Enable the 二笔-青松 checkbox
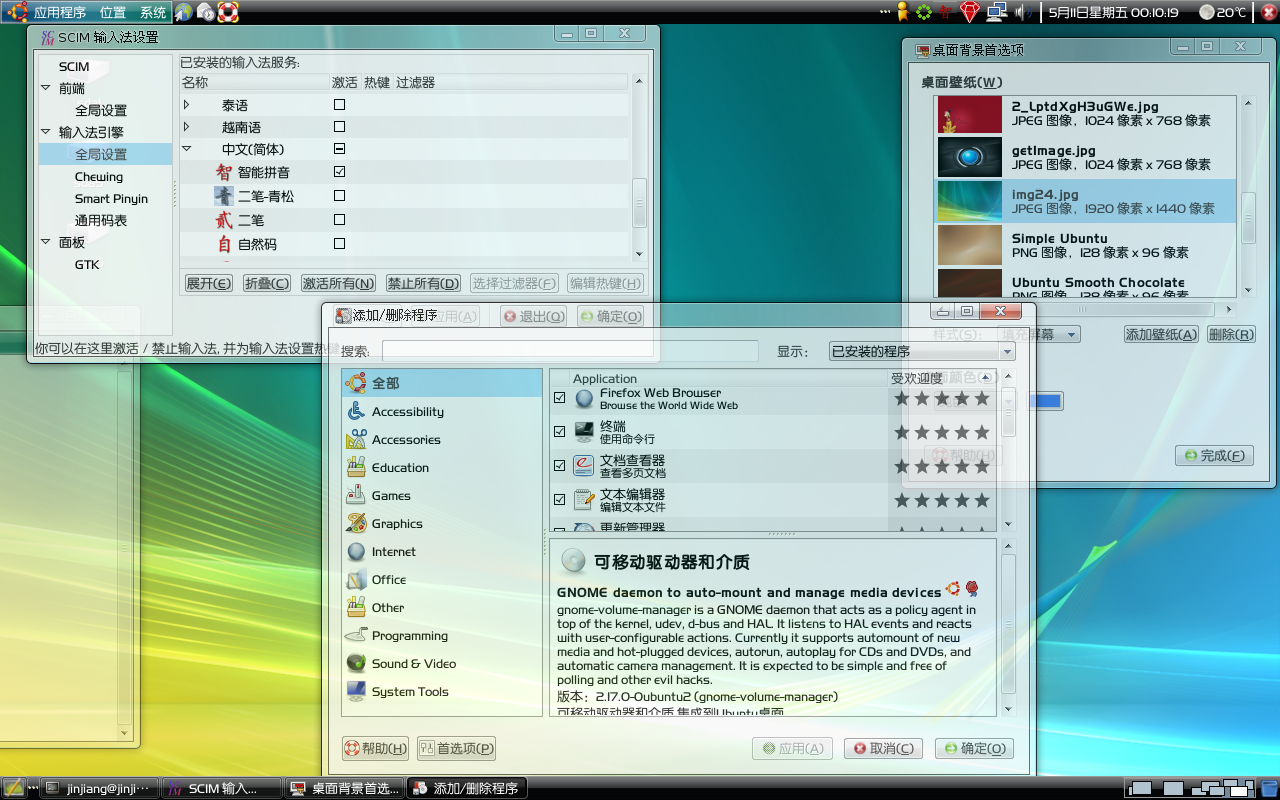Screen dimensions: 1280x800 click(339, 196)
